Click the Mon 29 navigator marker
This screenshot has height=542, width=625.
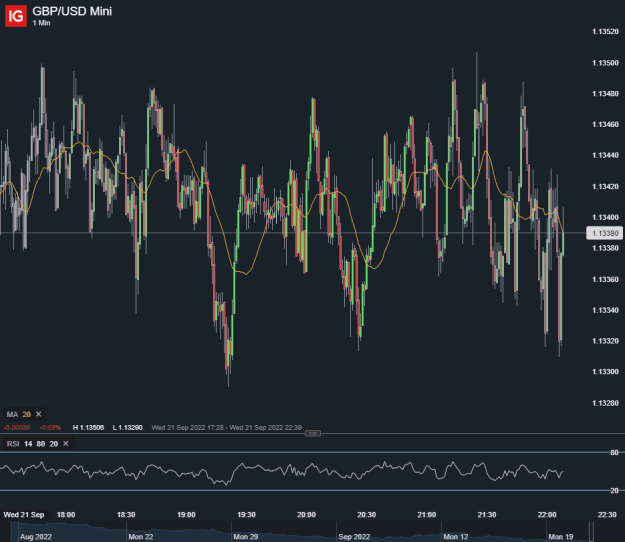click(246, 537)
